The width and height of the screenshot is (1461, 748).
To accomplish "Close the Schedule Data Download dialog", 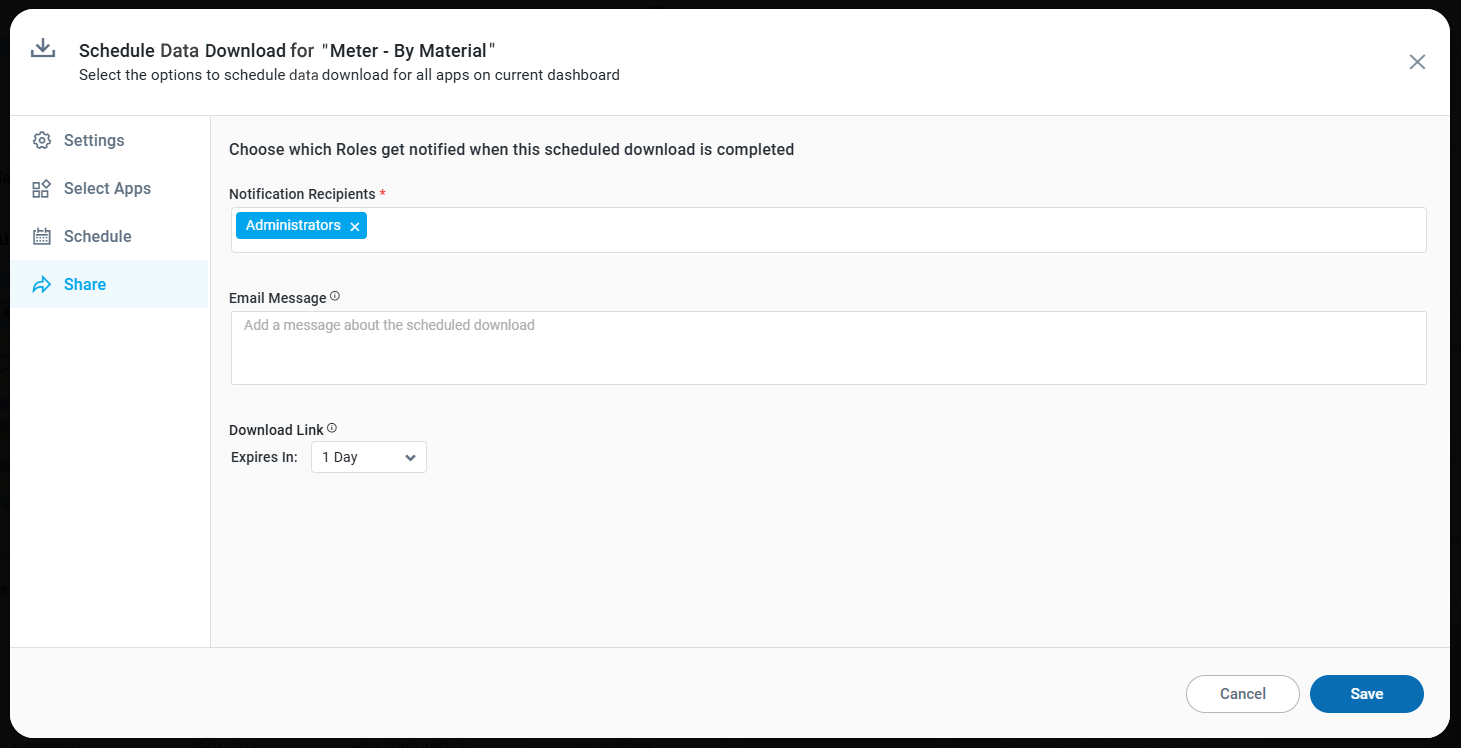I will coord(1417,62).
